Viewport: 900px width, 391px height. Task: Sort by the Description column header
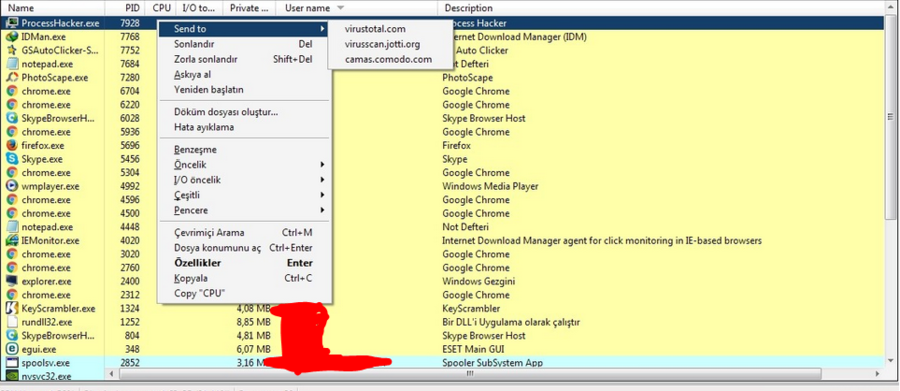click(x=660, y=8)
